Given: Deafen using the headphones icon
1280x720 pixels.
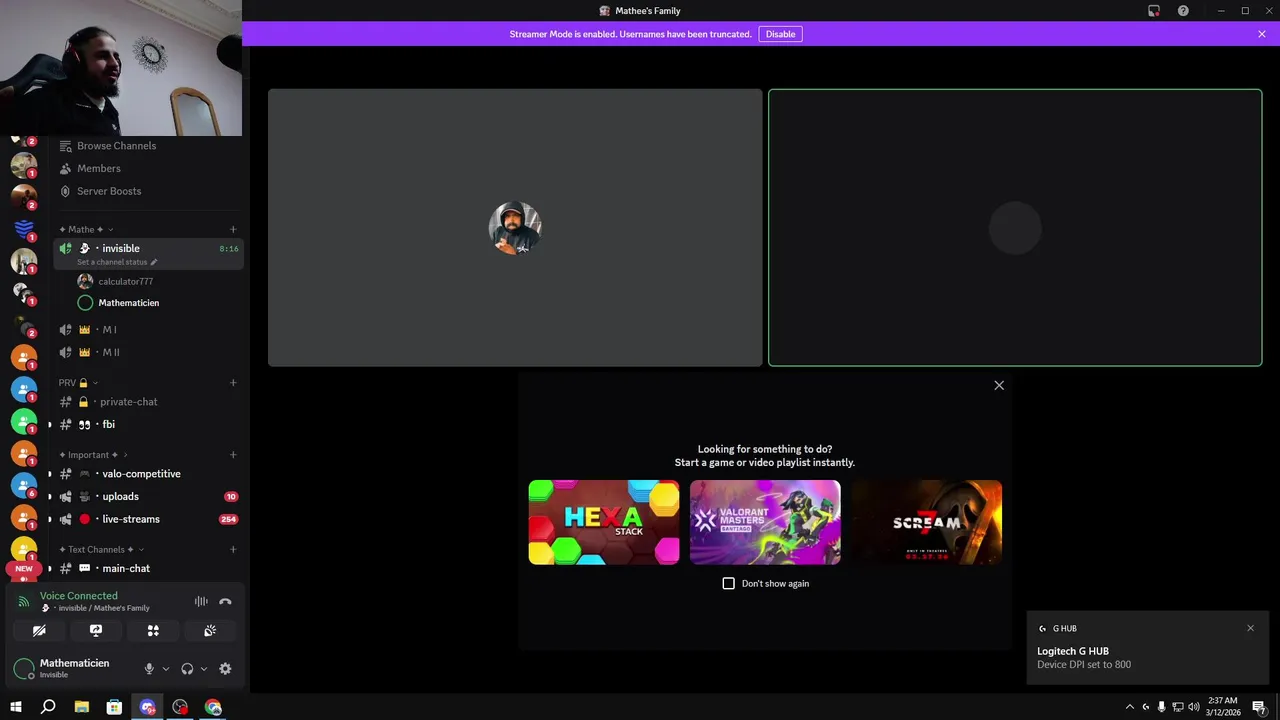Looking at the screenshot, I should coord(187,669).
